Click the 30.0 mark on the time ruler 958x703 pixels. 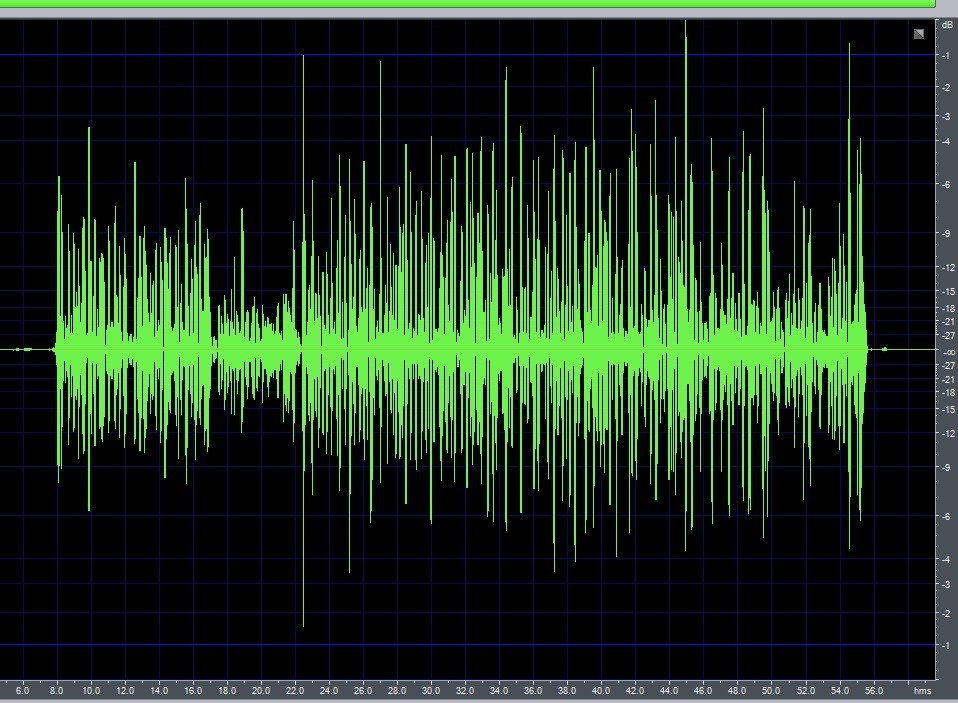(x=431, y=691)
